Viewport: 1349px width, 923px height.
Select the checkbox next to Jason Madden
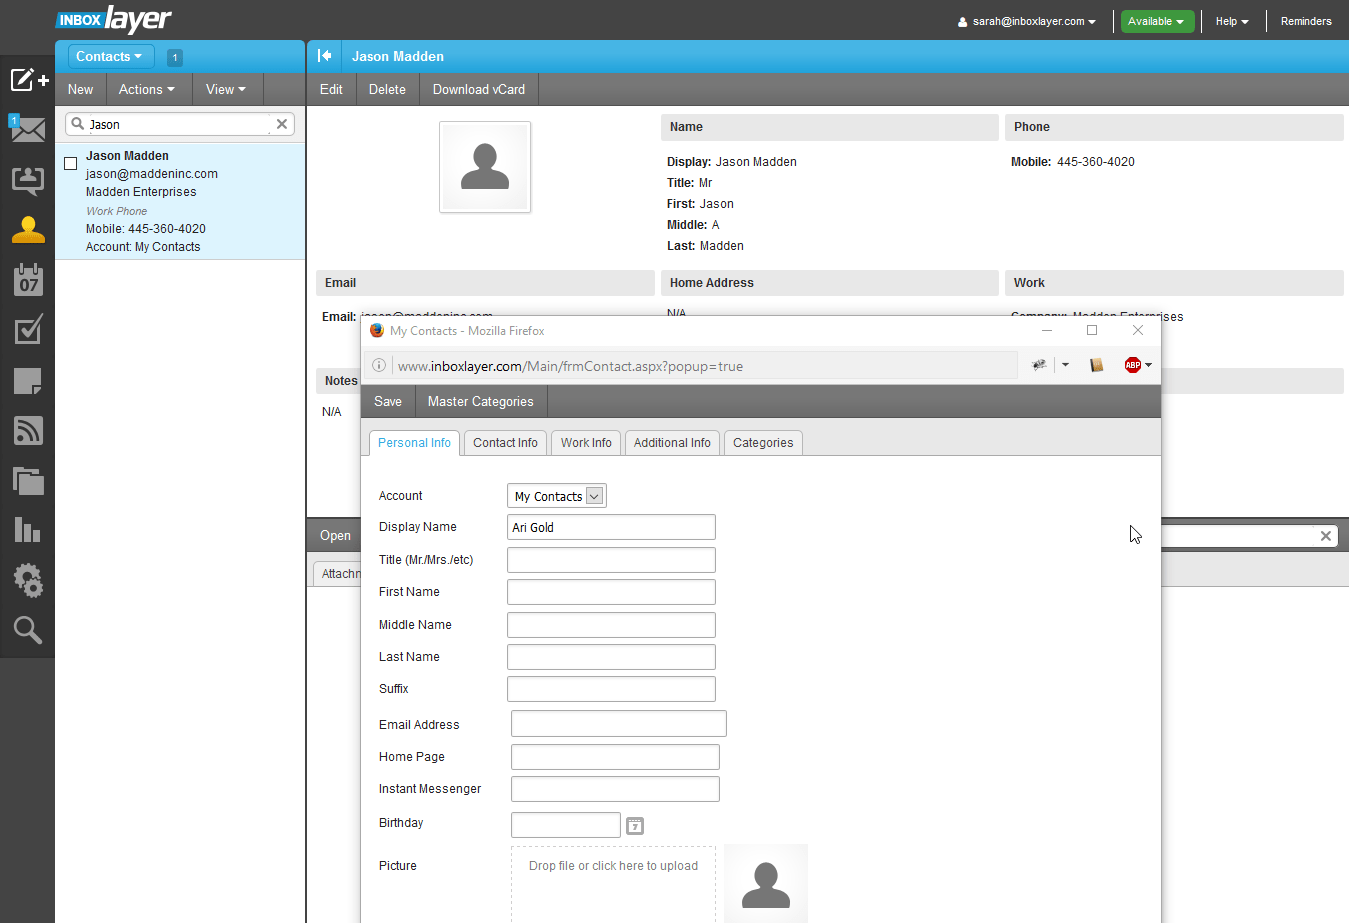click(70, 163)
